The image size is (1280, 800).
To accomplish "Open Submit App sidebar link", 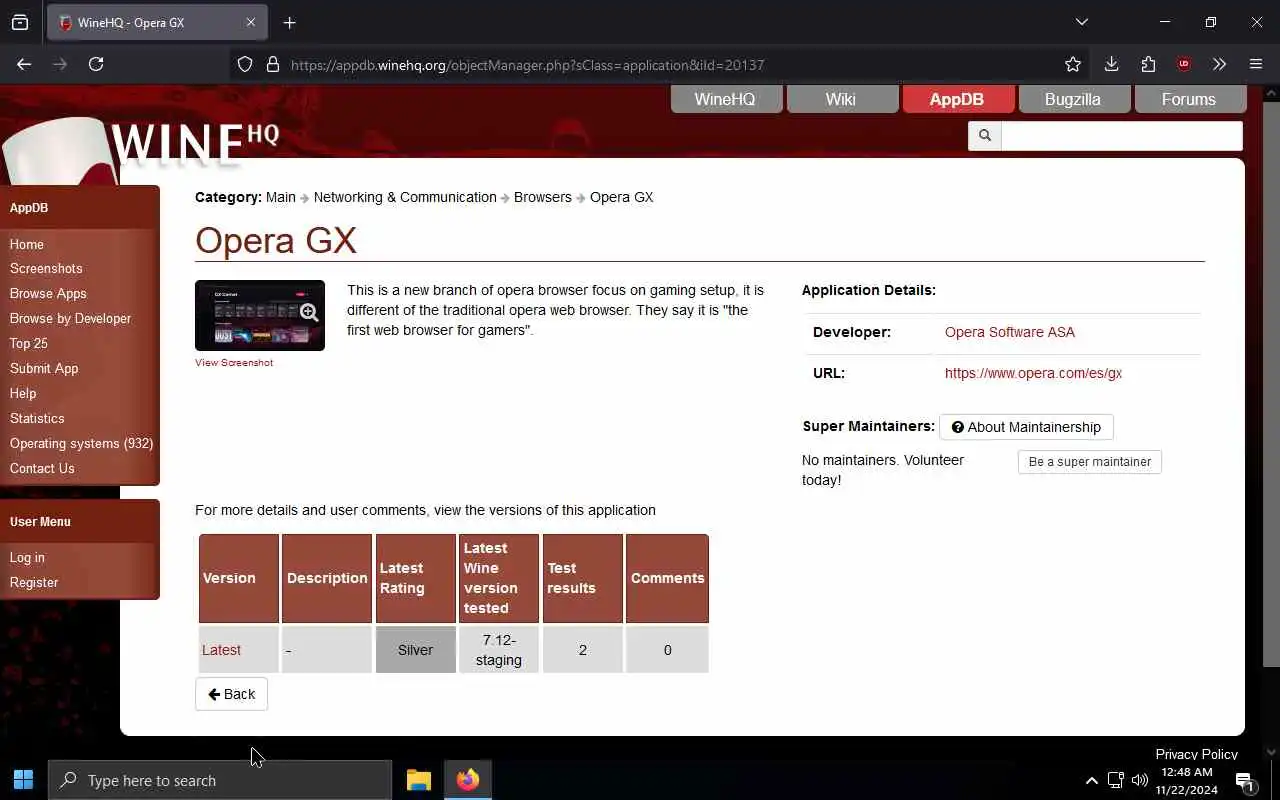I will 44,368.
